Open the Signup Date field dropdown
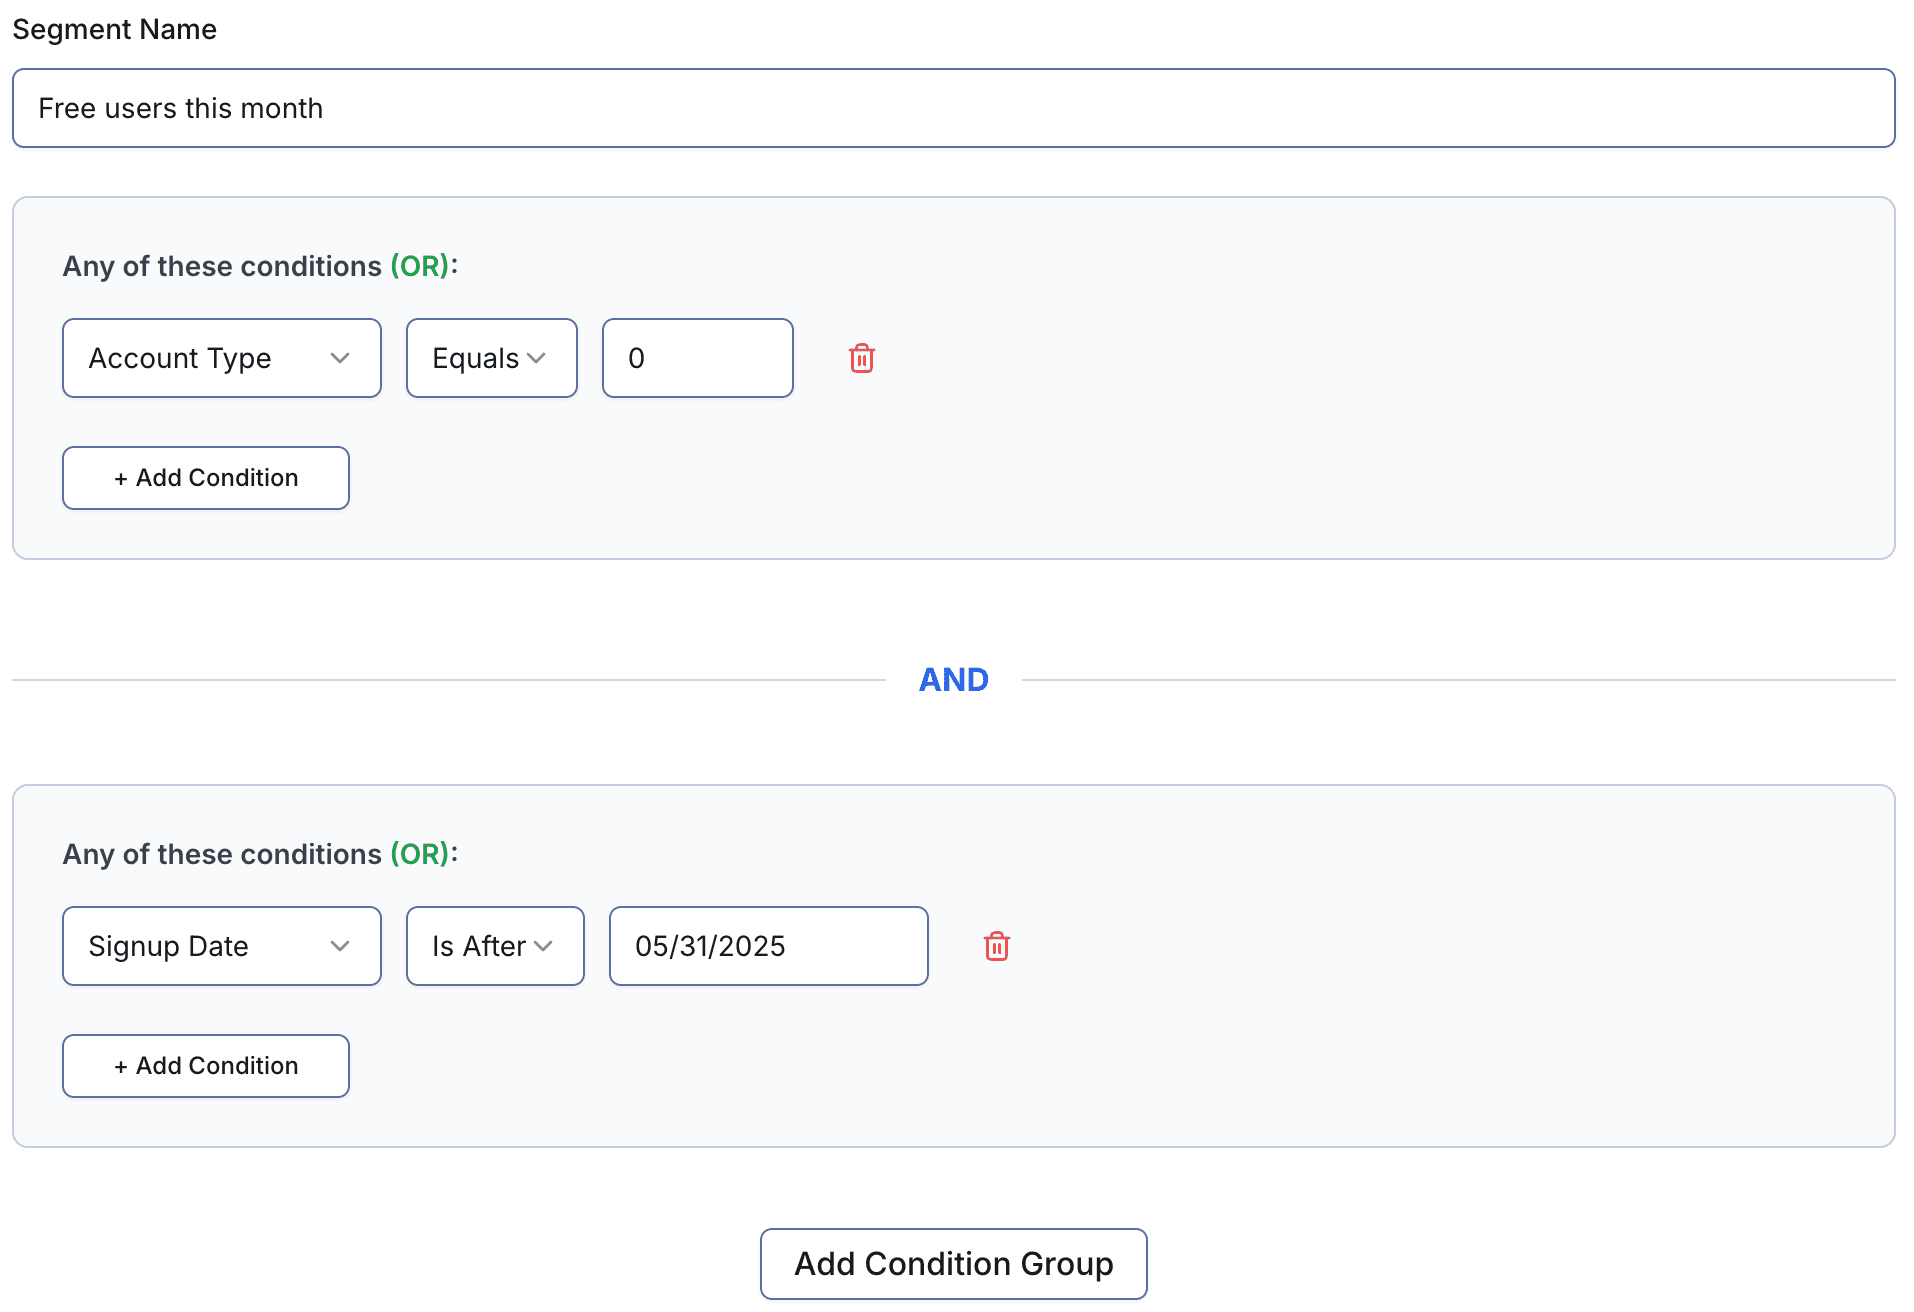Viewport: 1914px width, 1312px height. [x=221, y=946]
